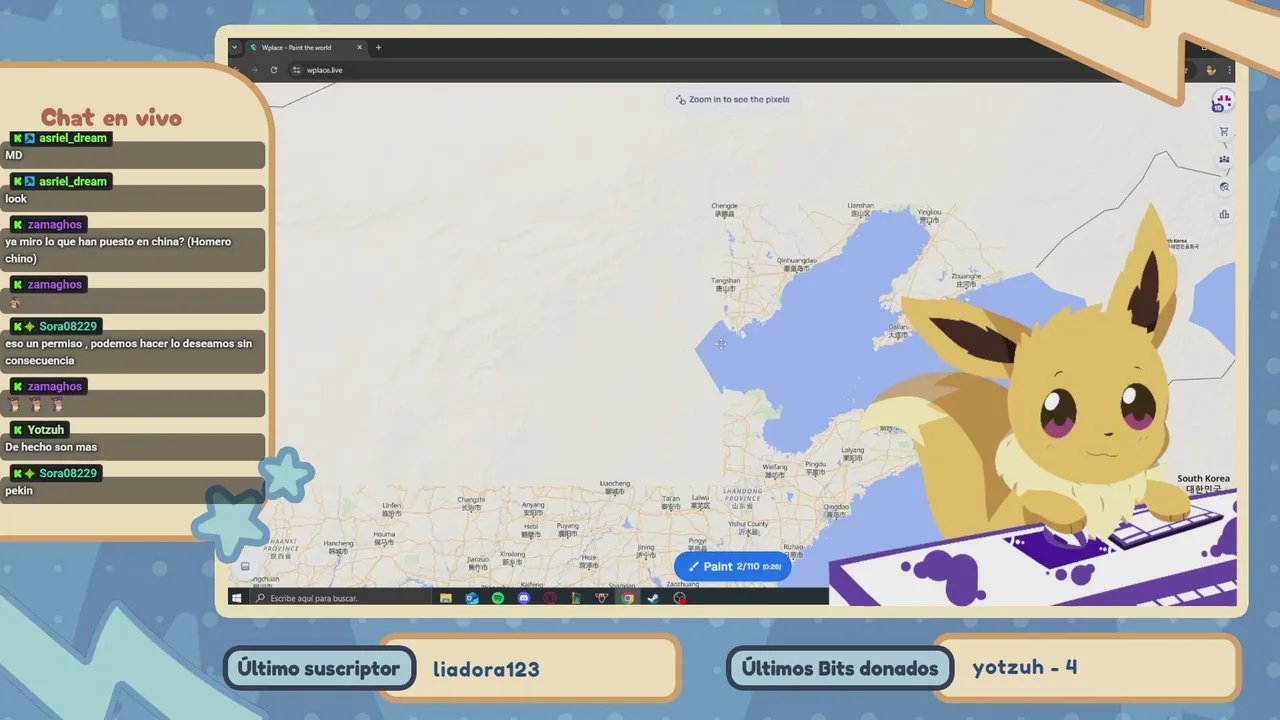
Task: Click the blue Paint button
Action: (733, 567)
